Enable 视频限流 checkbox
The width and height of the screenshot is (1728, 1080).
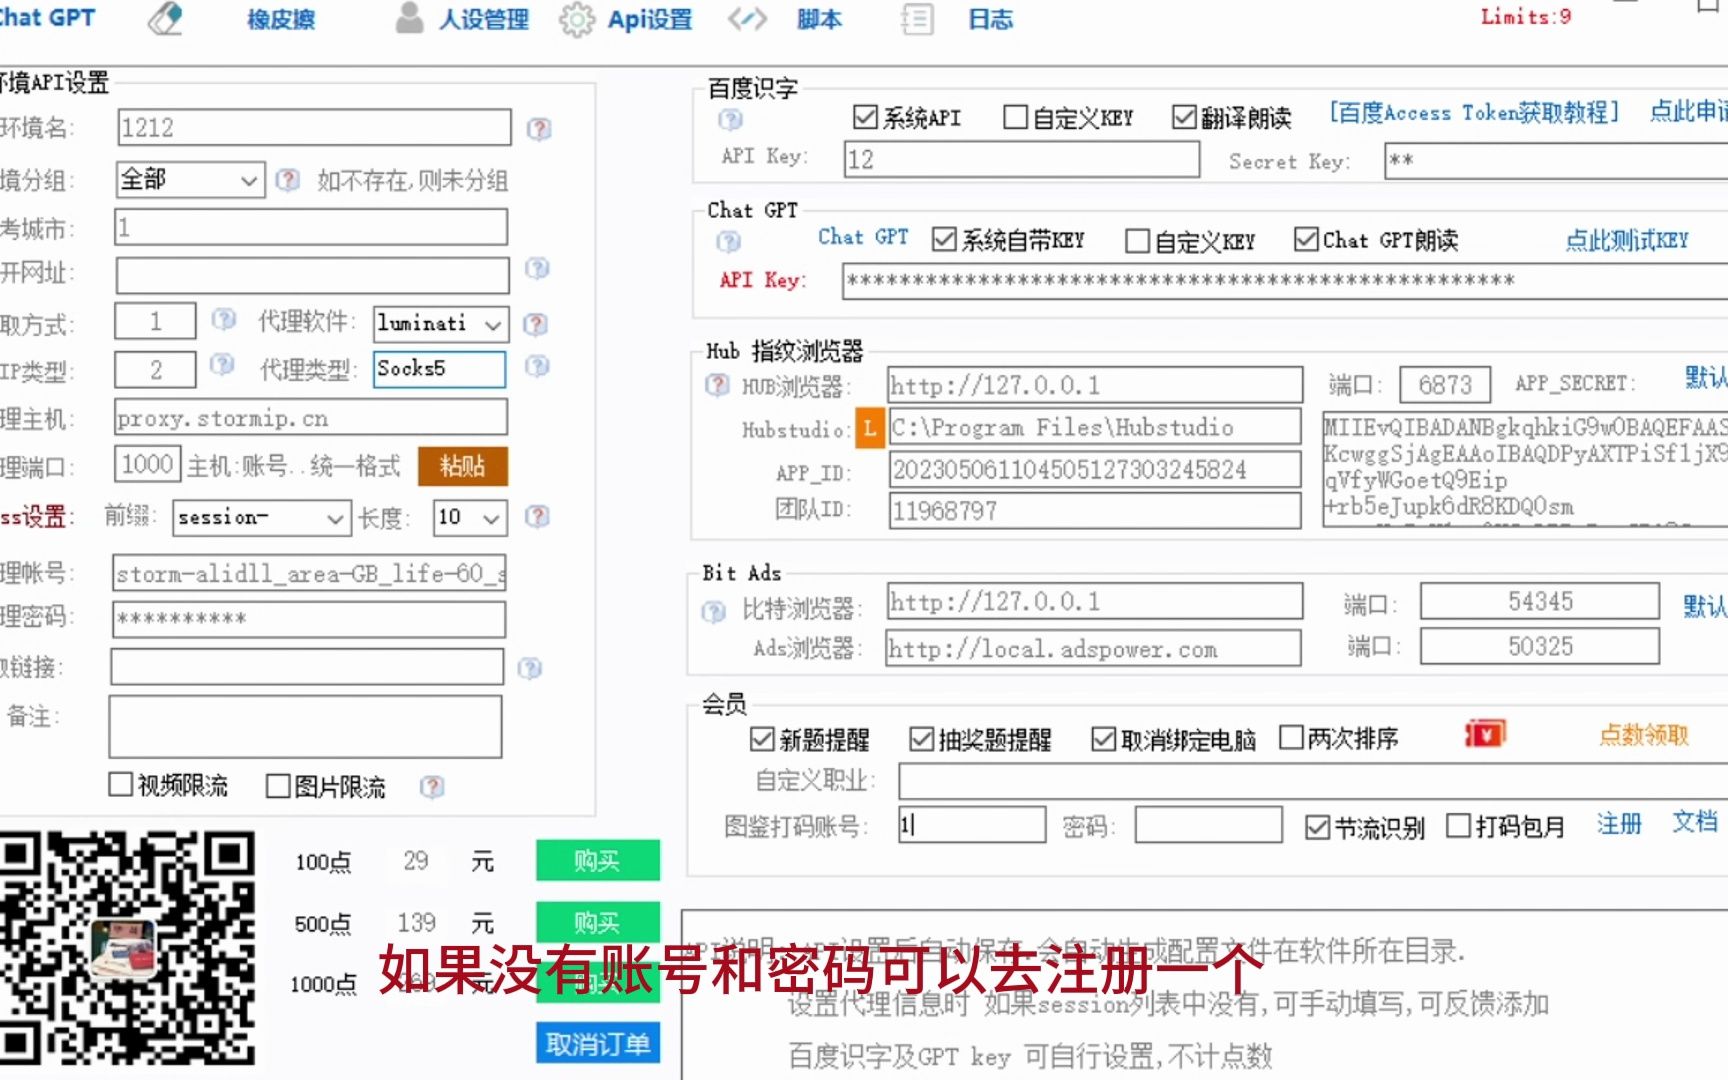[x=120, y=785]
